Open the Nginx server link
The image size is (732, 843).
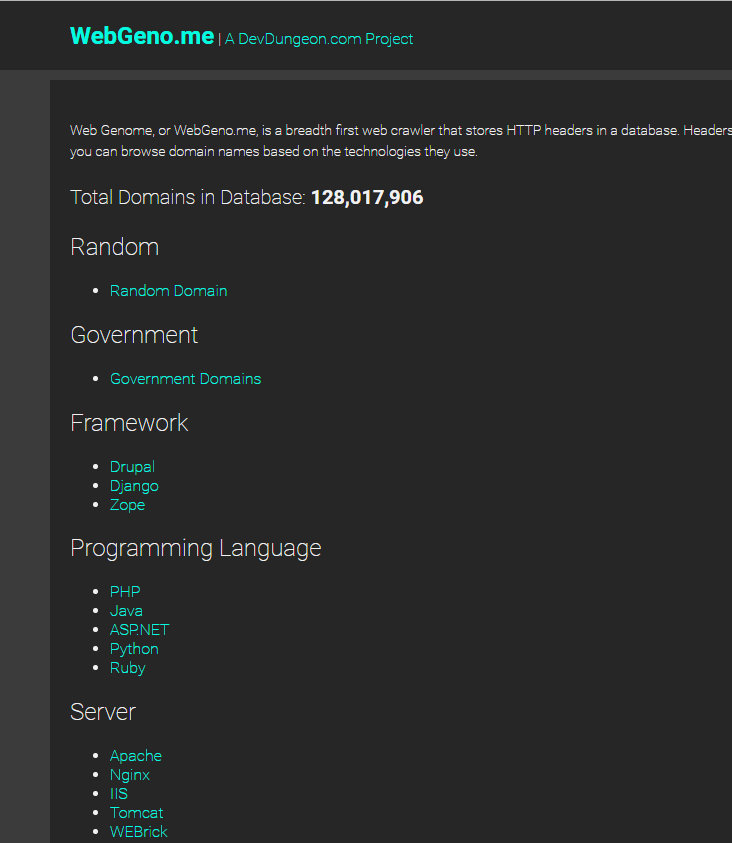click(130, 775)
